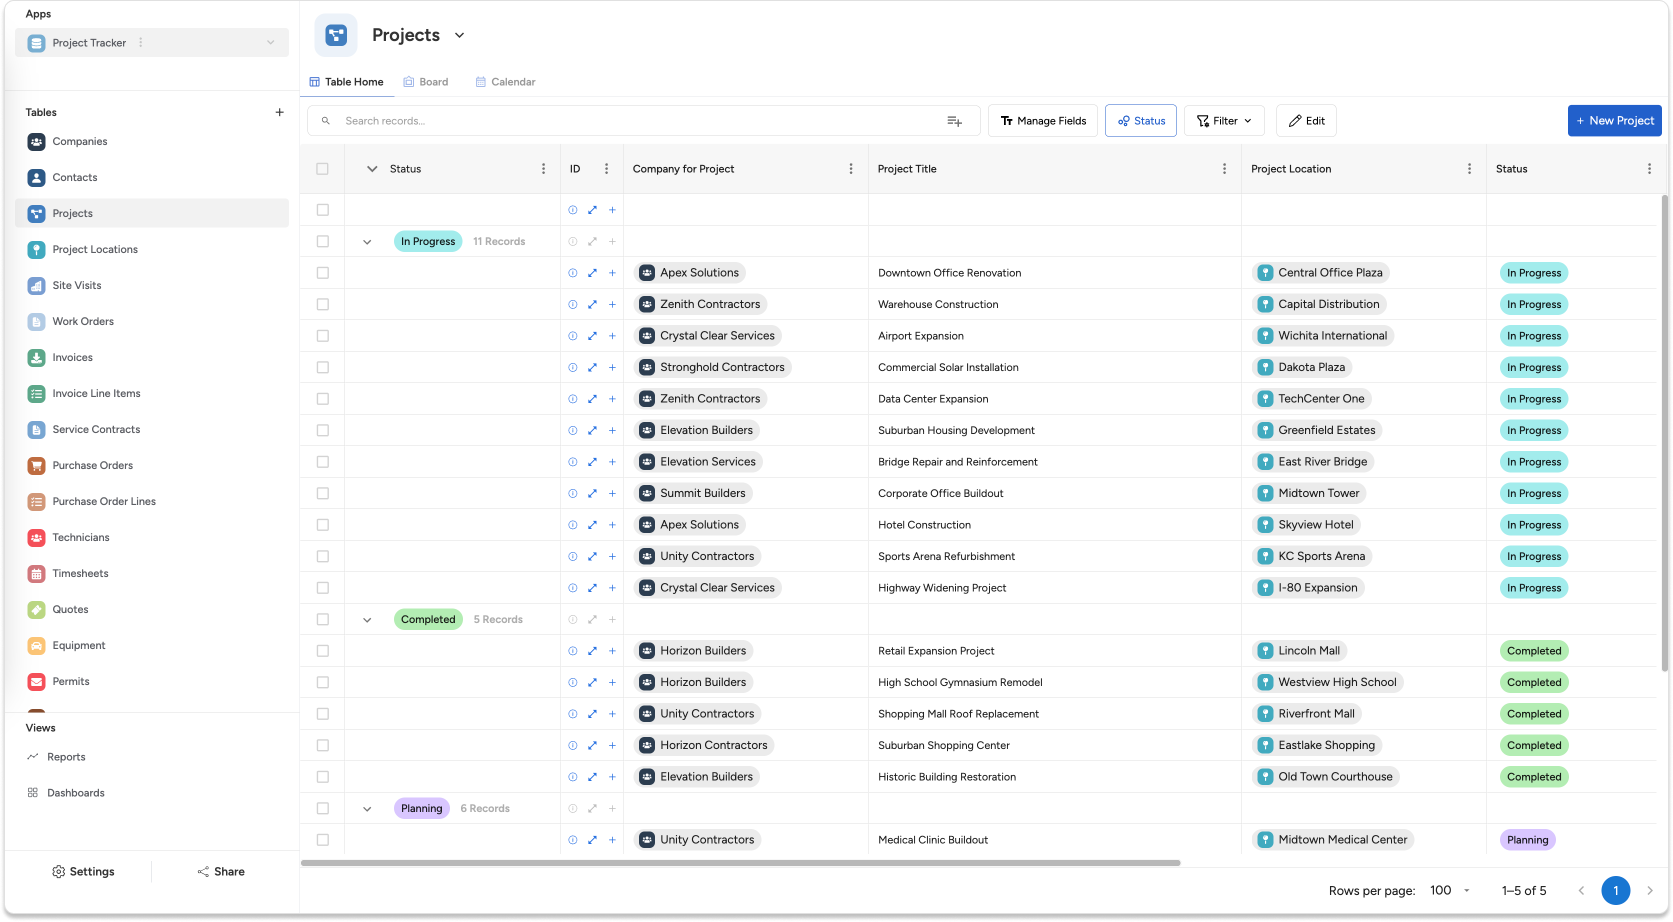Screen dimensions: 1673x922
Task: Click the Projects app logo icon
Action: point(336,35)
